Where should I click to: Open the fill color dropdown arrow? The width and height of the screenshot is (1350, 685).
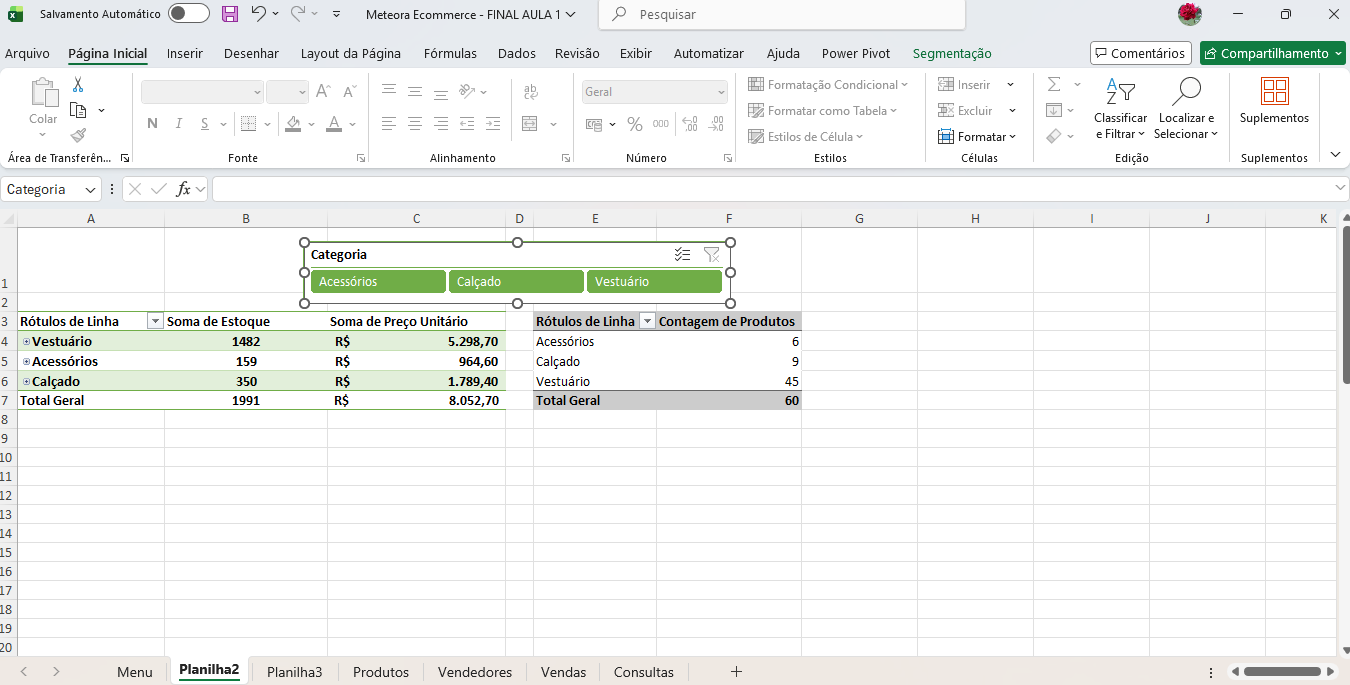311,124
